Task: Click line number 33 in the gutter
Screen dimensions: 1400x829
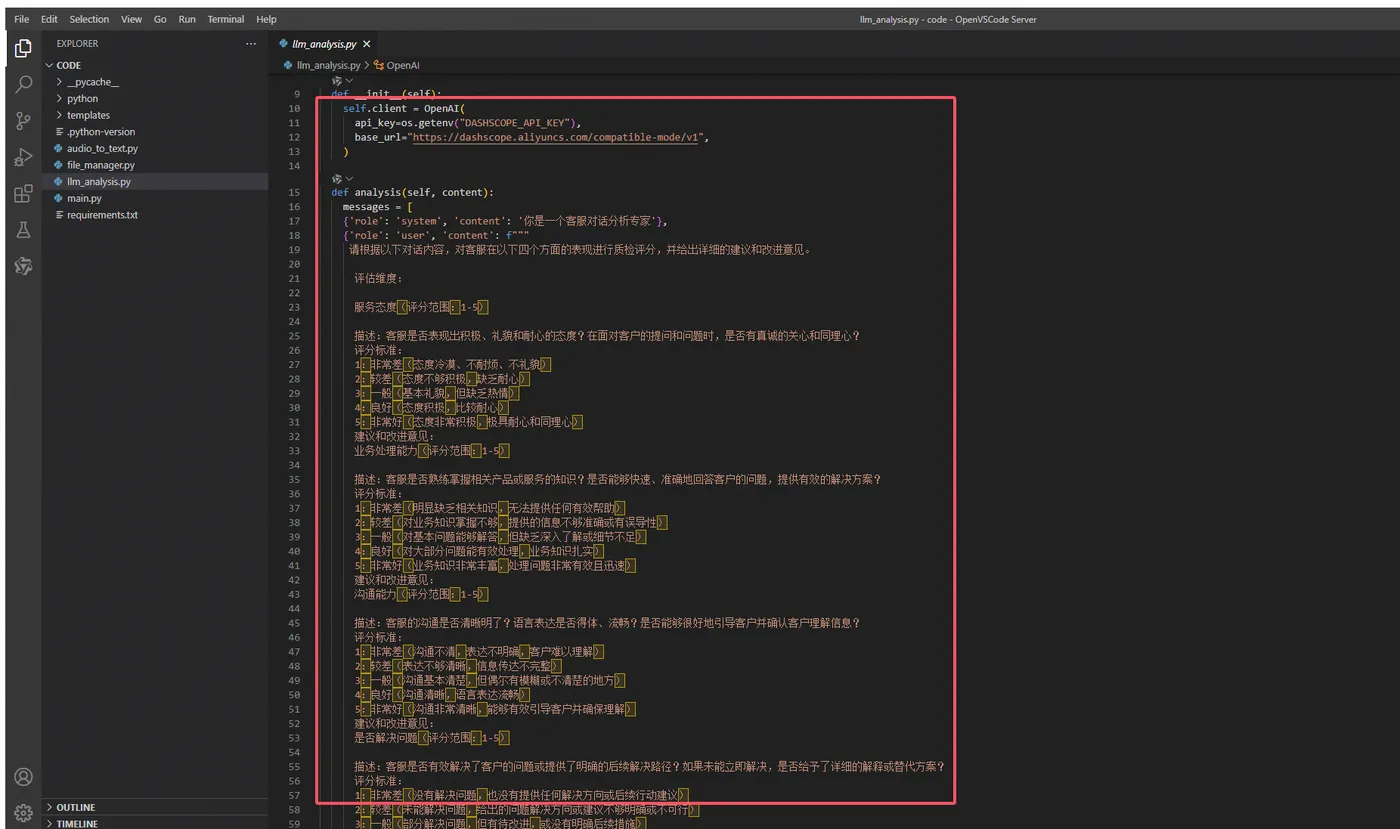Action: (293, 450)
